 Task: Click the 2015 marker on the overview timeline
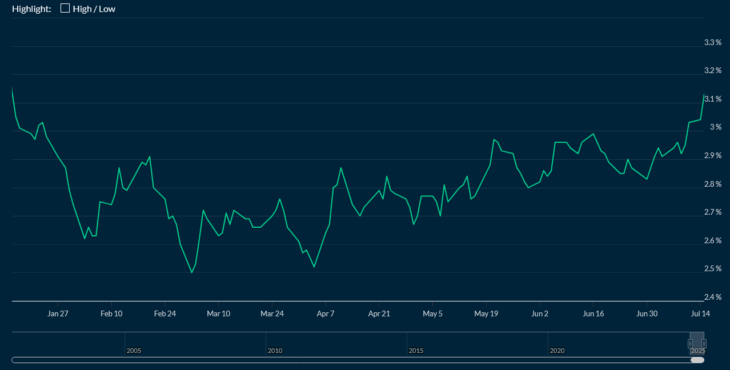click(x=416, y=350)
